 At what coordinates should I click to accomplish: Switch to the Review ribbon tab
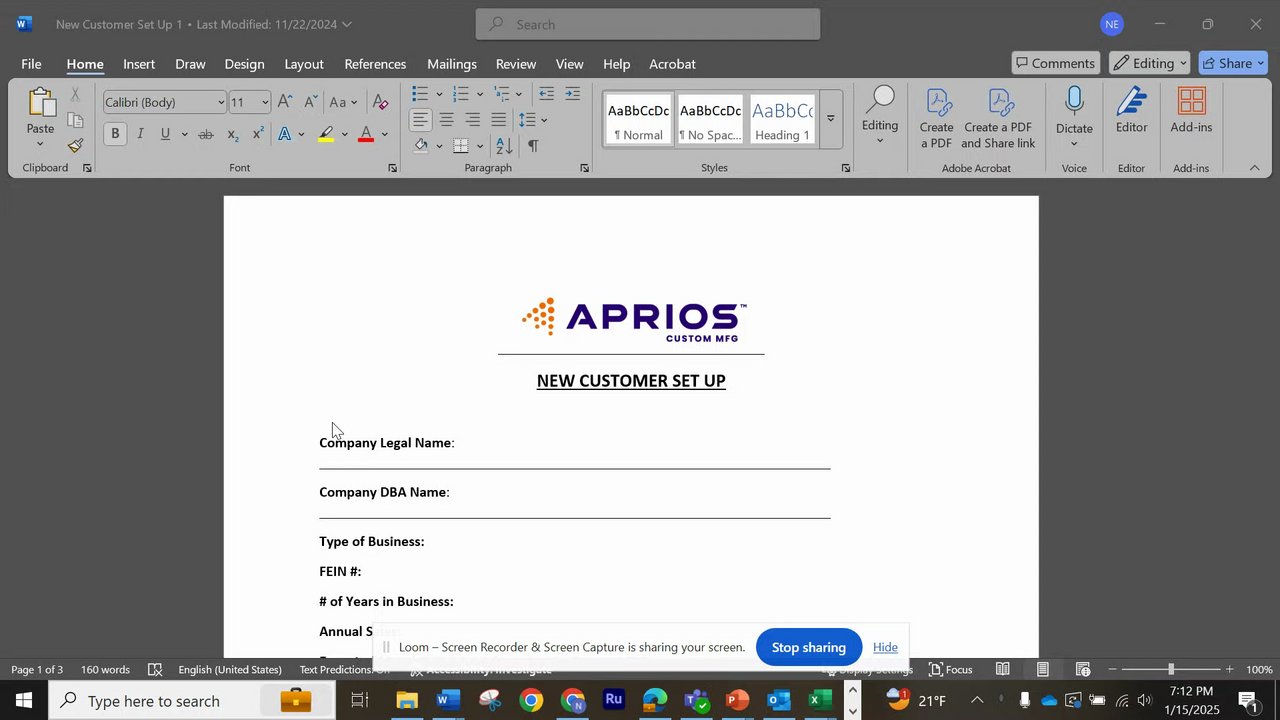click(x=516, y=64)
